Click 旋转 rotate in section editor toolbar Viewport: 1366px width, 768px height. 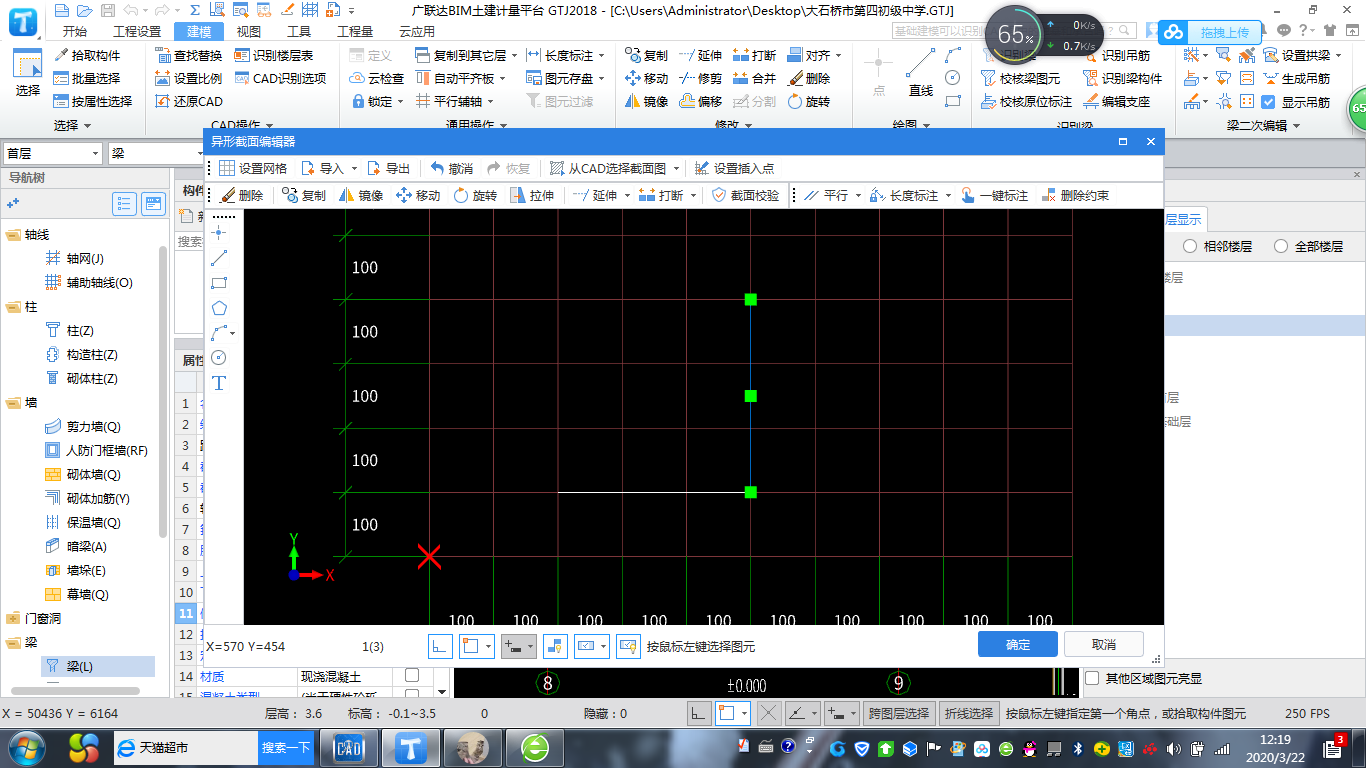(x=475, y=195)
